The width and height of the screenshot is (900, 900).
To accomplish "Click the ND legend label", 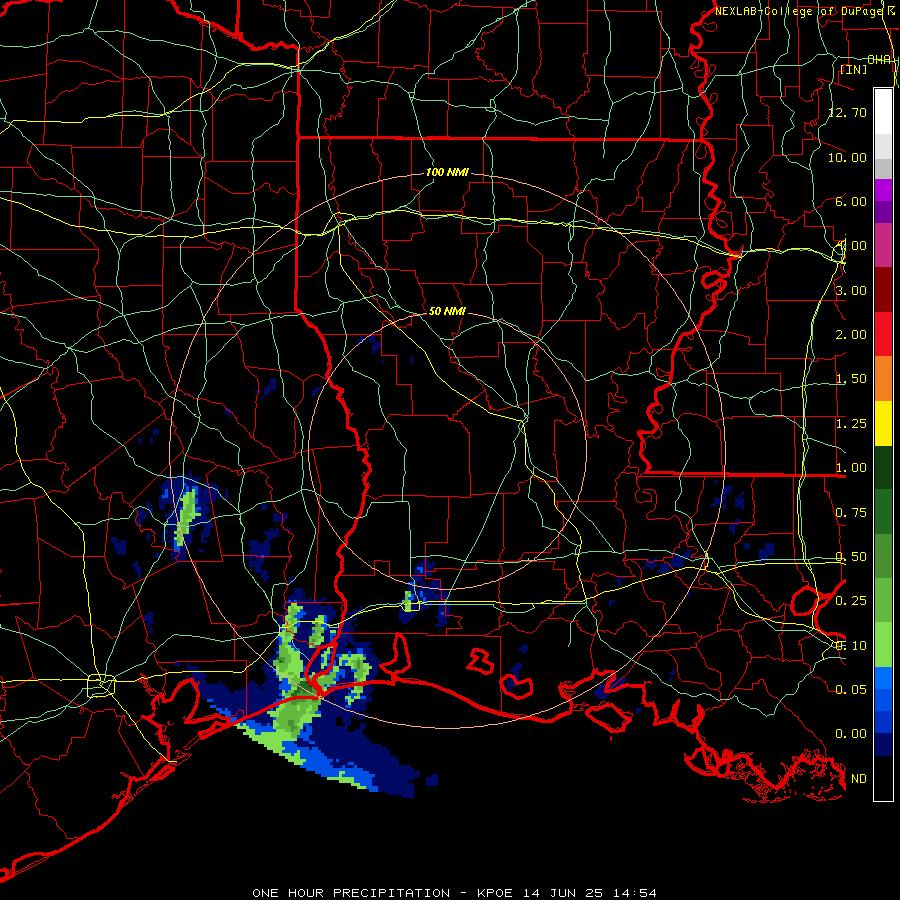I will [859, 779].
